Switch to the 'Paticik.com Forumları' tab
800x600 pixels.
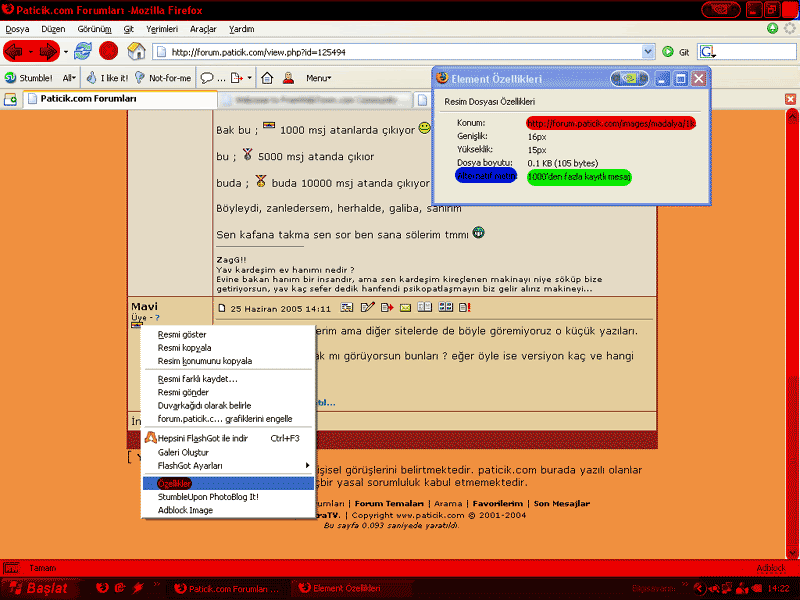coord(88,99)
